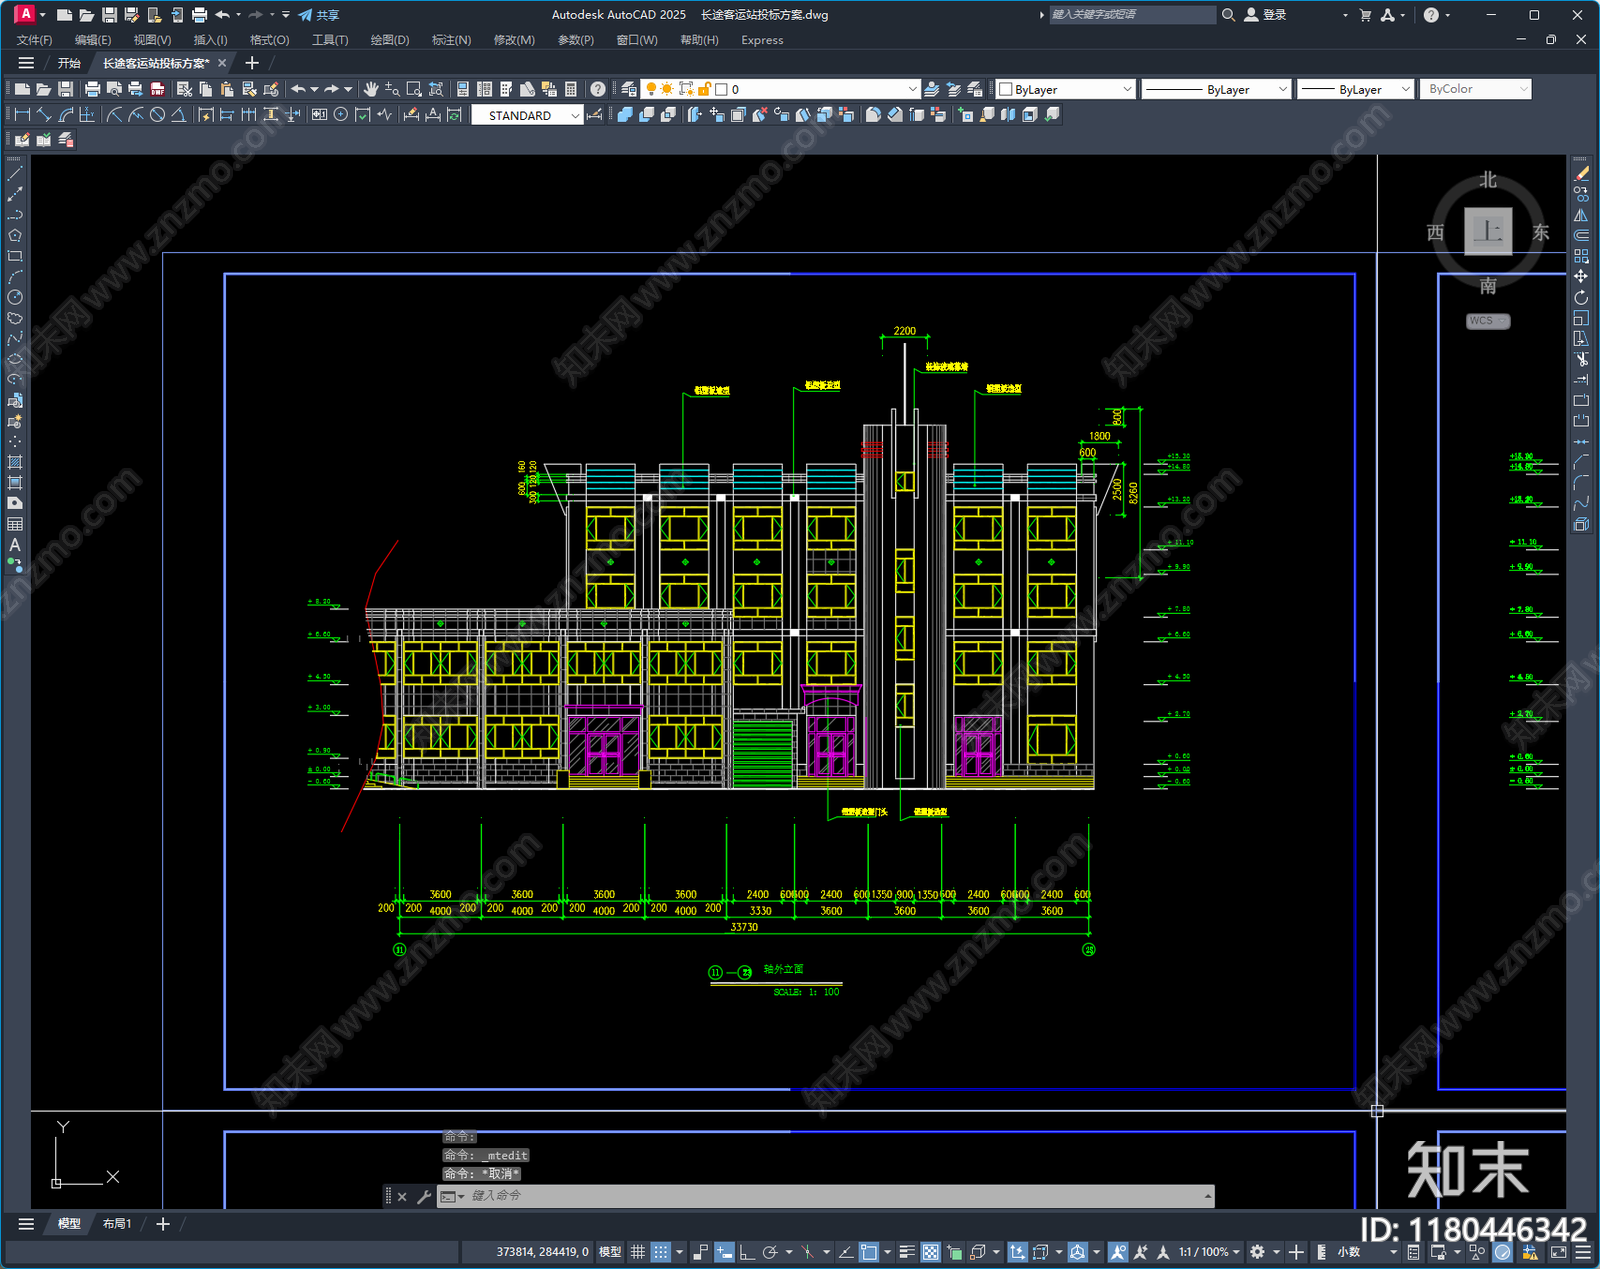The height and width of the screenshot is (1269, 1600).
Task: Click the Save icon in the standard toolbar
Action: tap(65, 89)
